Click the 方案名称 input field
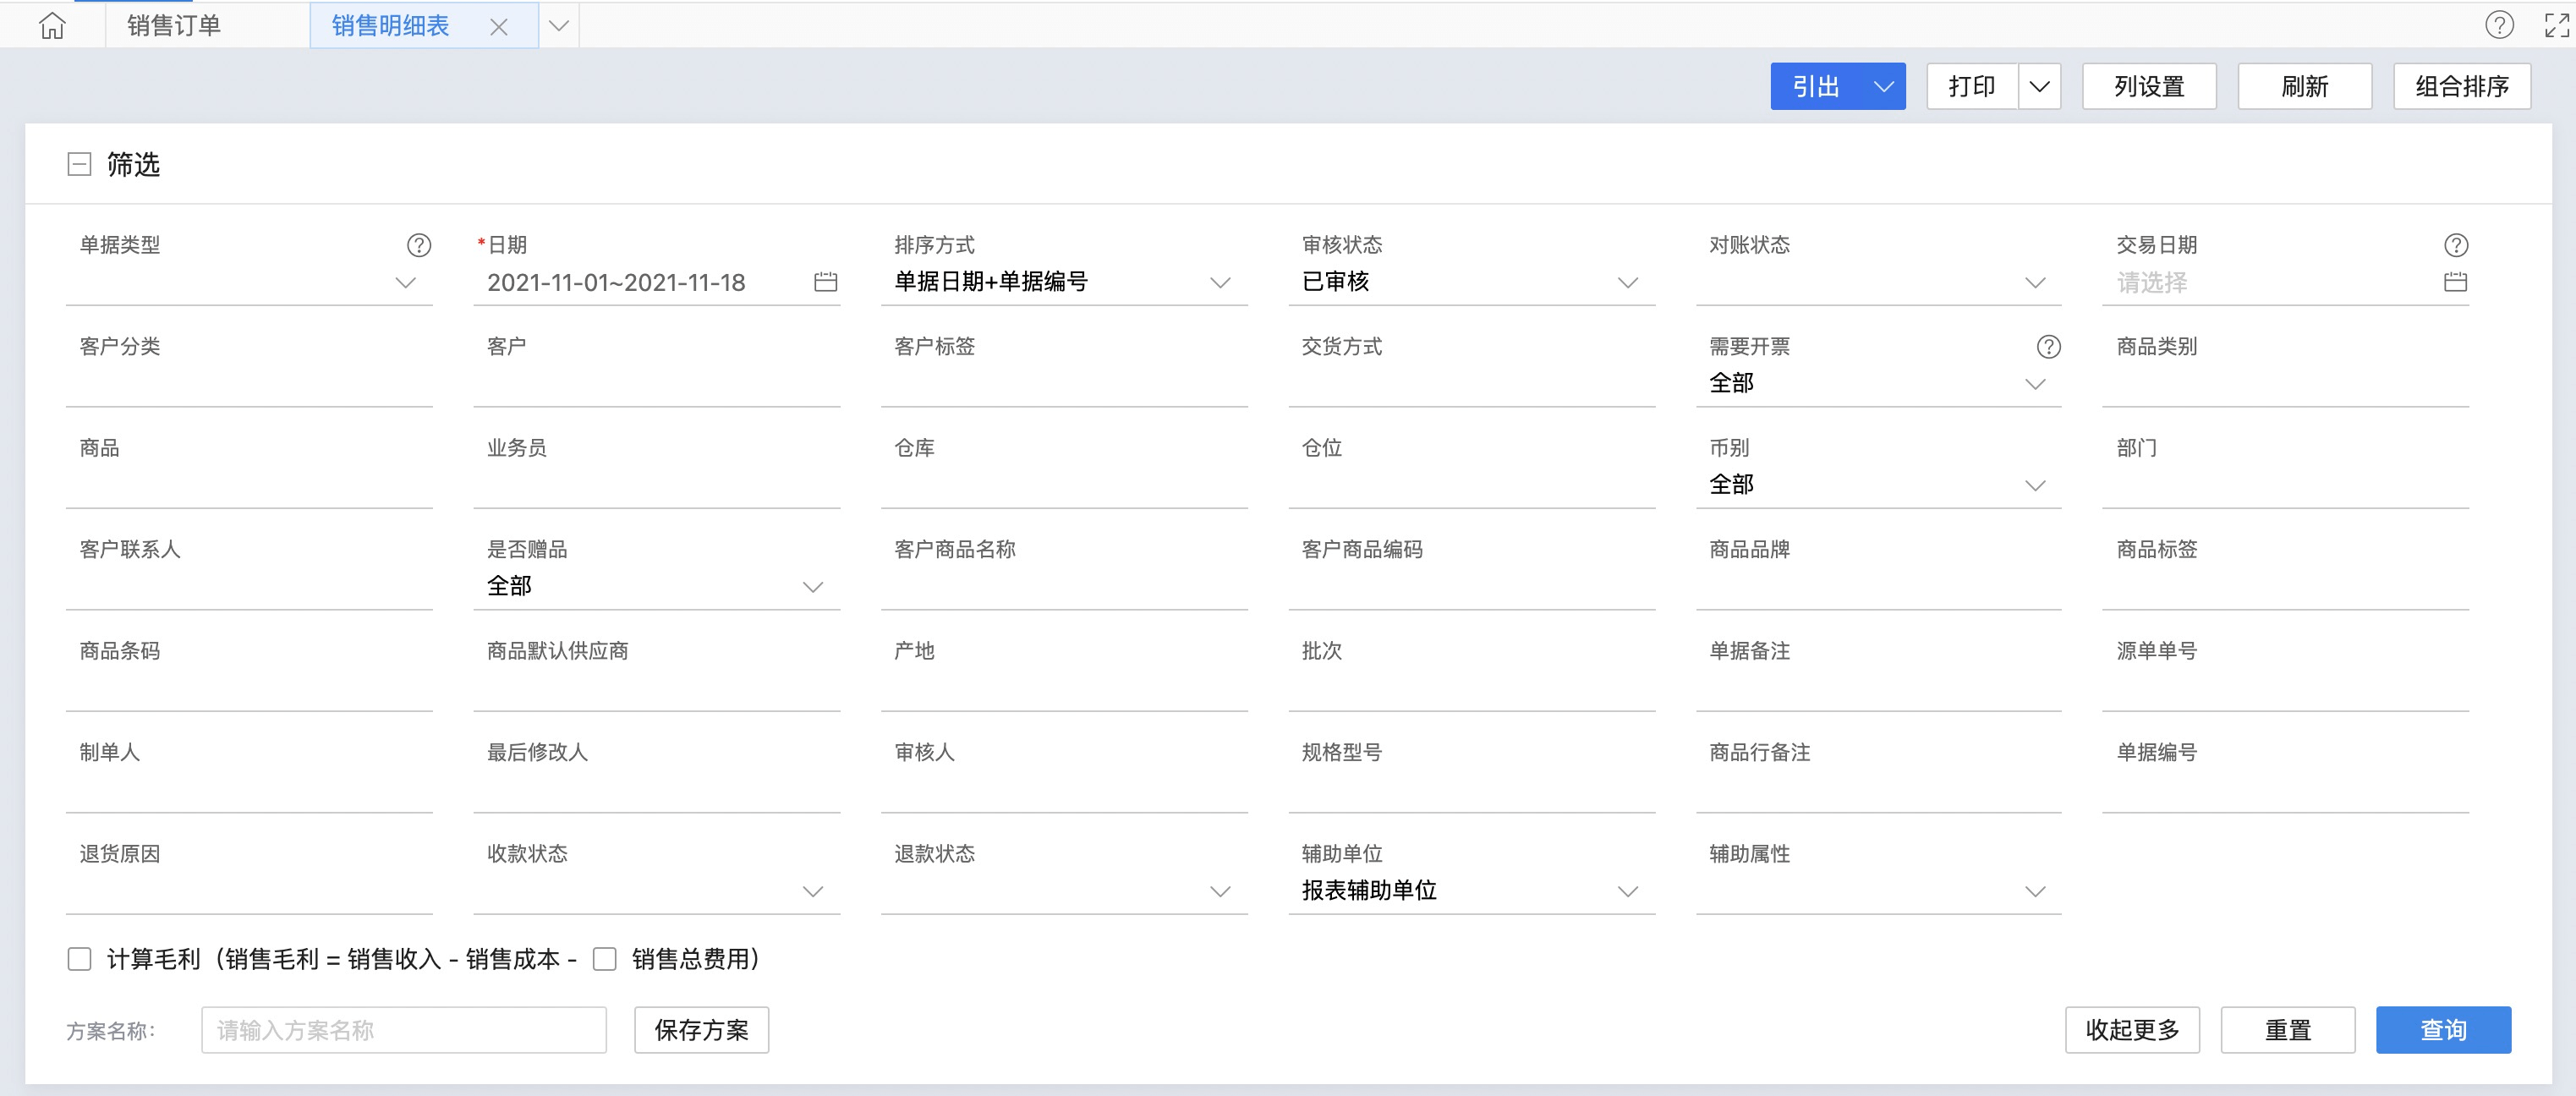Screen dimensions: 2576x1096 point(403,1030)
